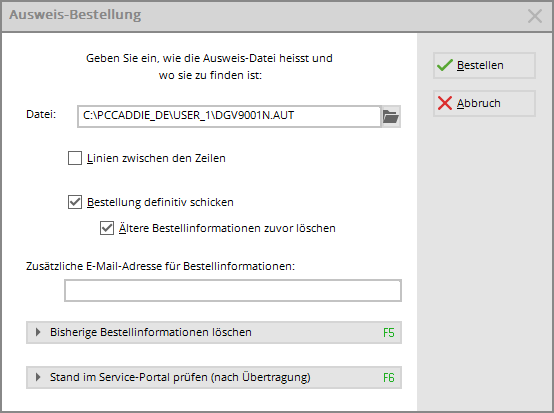Click the 'Linien zwischen den Zeilen' label text

coord(156,158)
